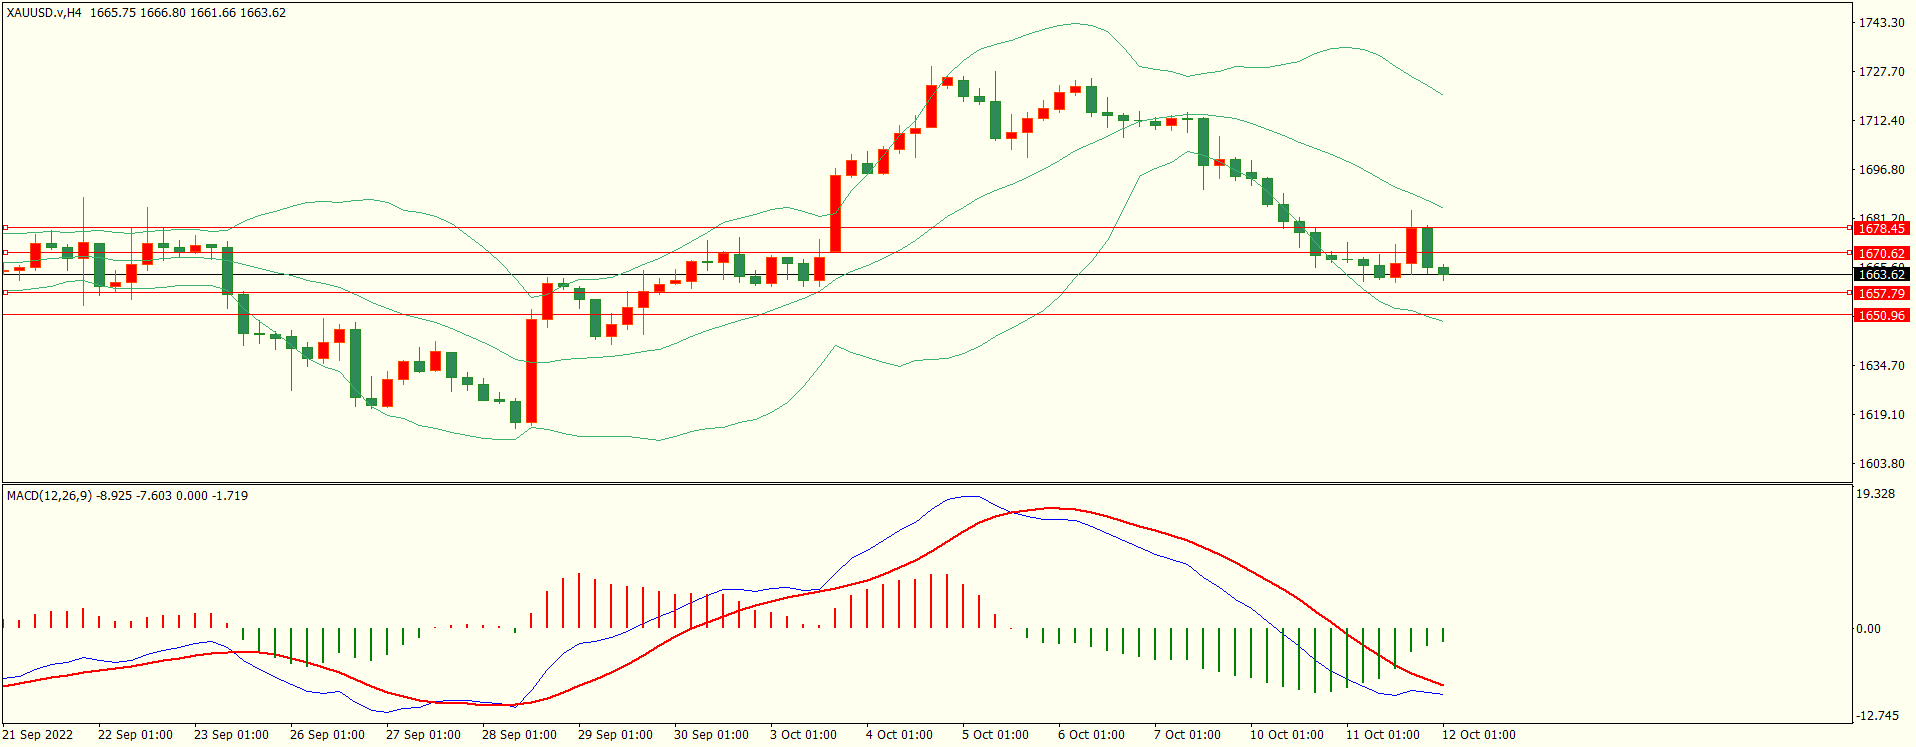The image size is (1916, 747).
Task: Select the 1650.96 red price label
Action: point(1881,316)
